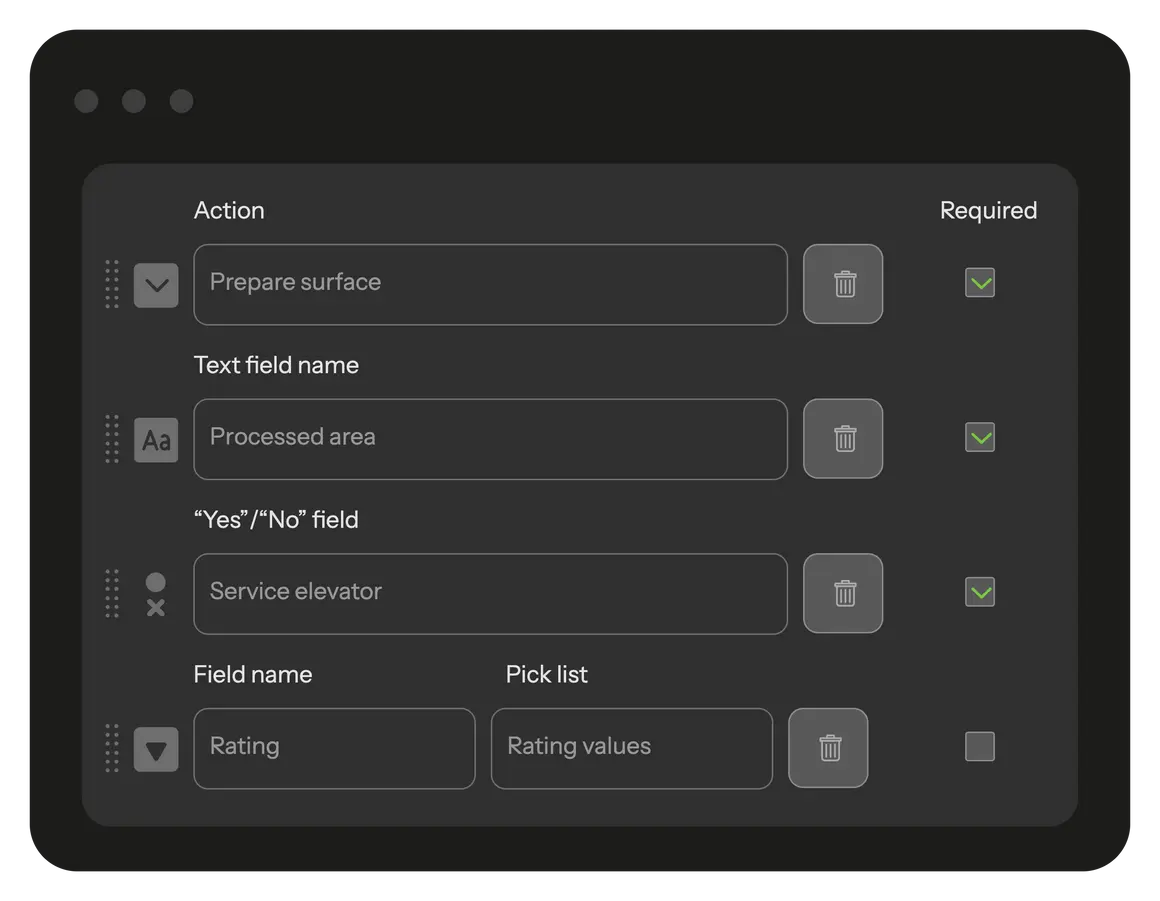
Task: Uncheck Required for Prepare surface
Action: [980, 283]
